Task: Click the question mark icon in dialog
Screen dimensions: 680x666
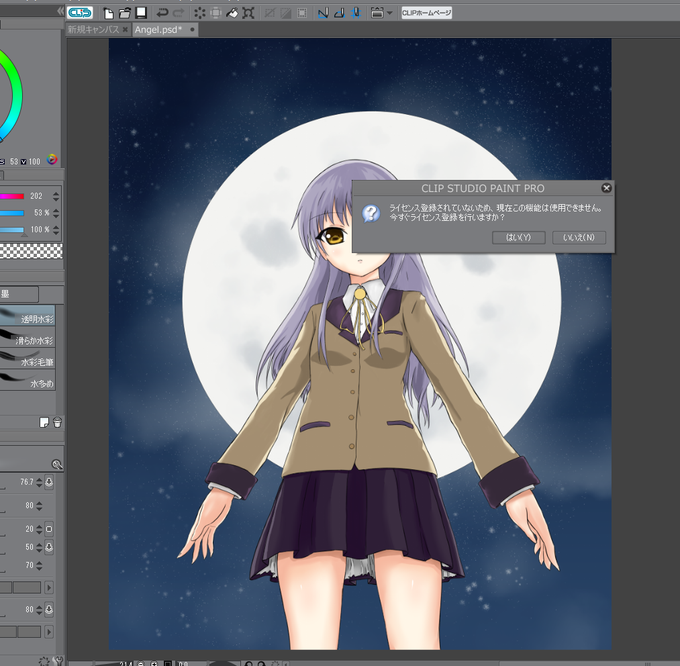Action: tap(371, 213)
